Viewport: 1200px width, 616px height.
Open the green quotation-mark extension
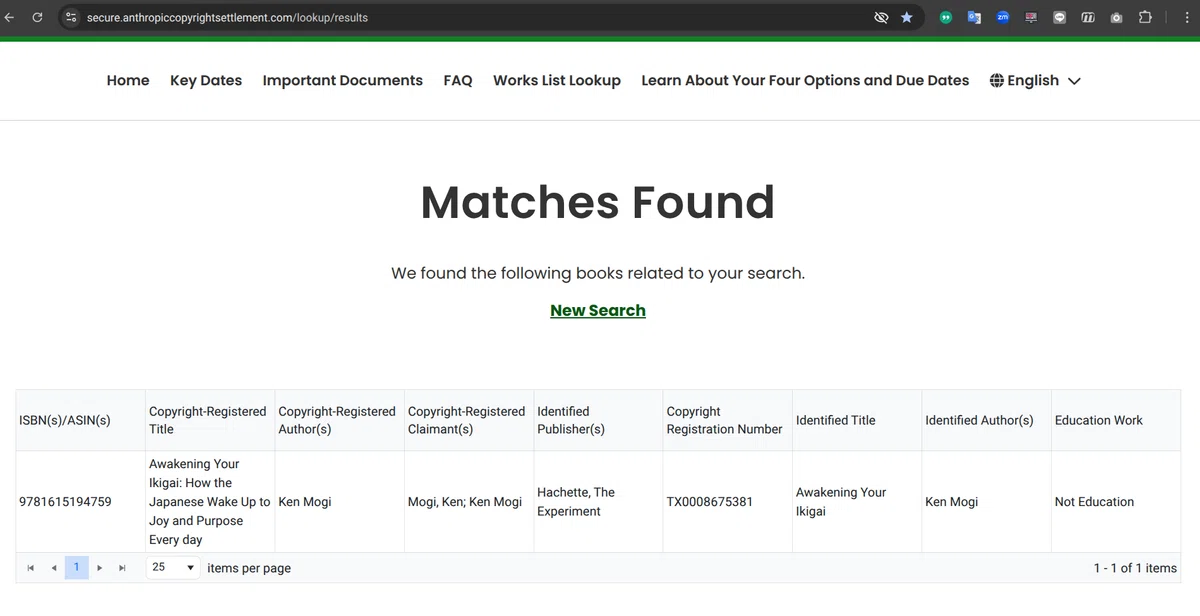[x=945, y=17]
